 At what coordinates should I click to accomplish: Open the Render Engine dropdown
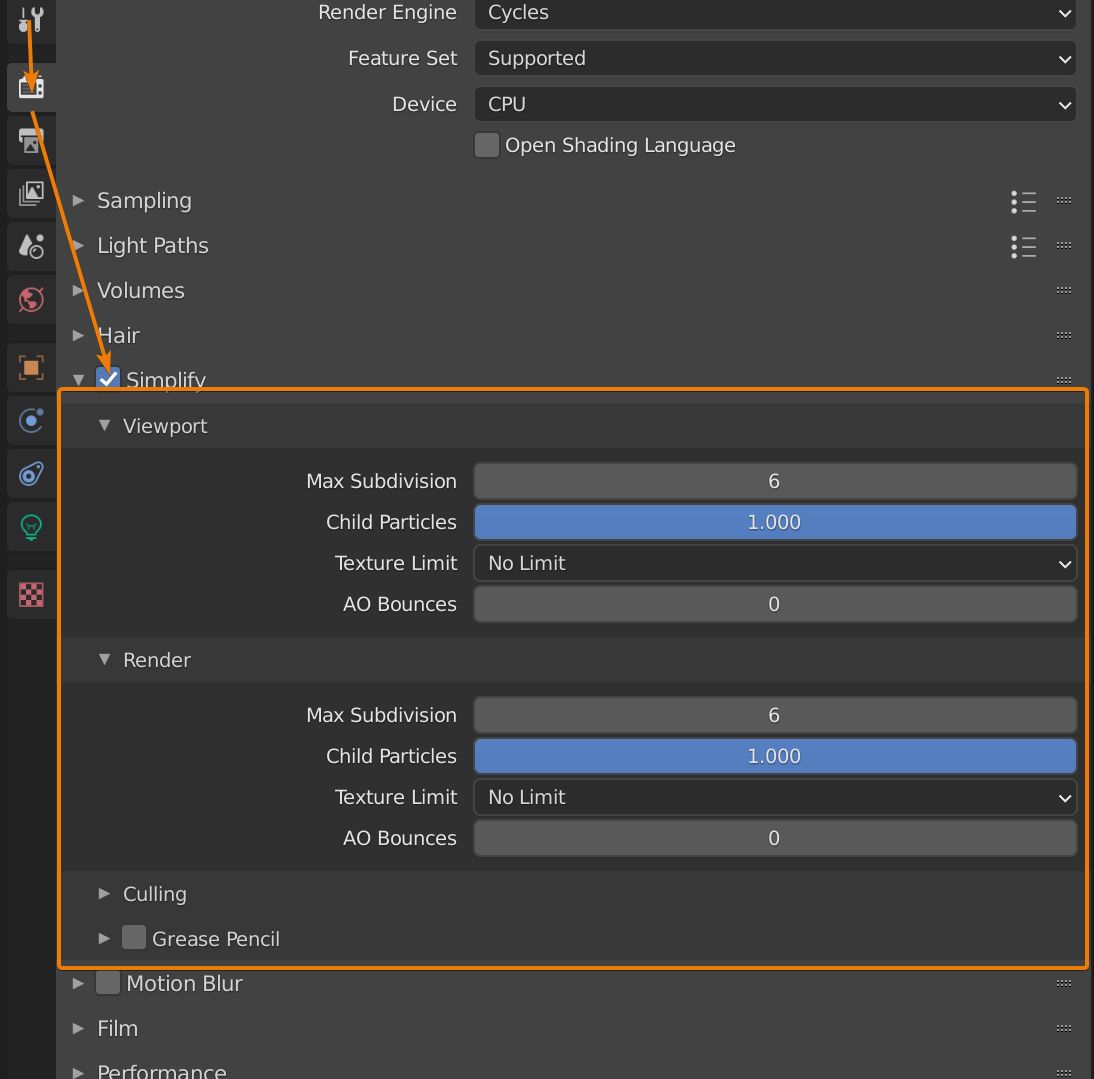tap(775, 13)
